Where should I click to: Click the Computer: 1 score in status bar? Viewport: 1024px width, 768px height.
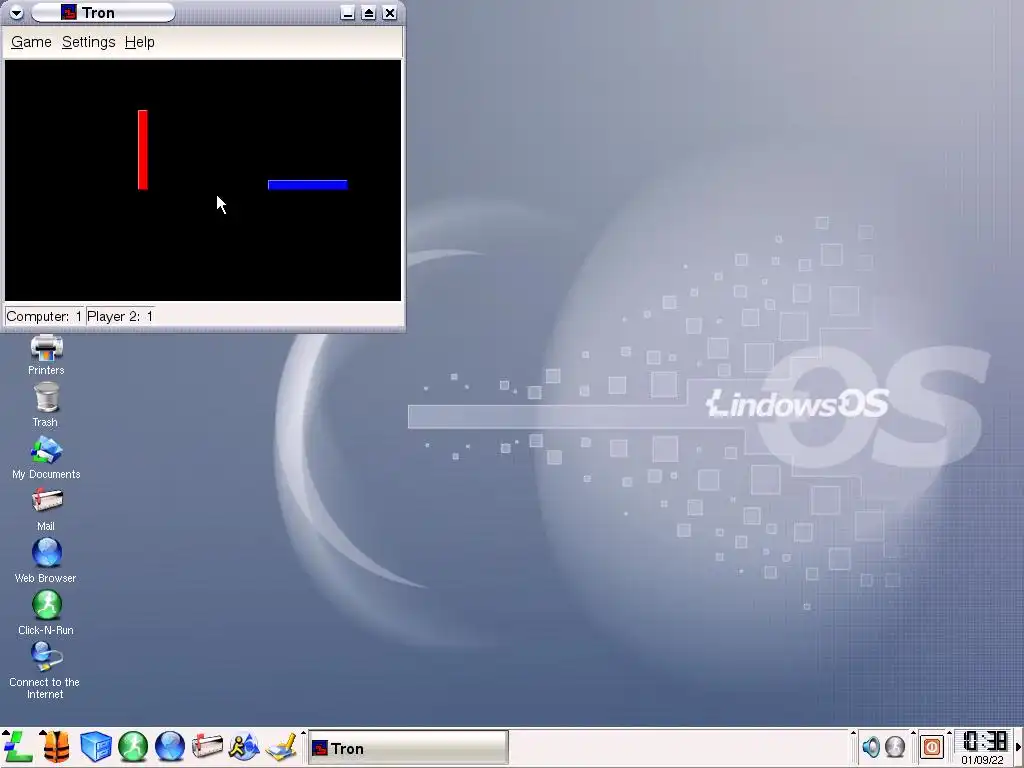[x=44, y=317]
